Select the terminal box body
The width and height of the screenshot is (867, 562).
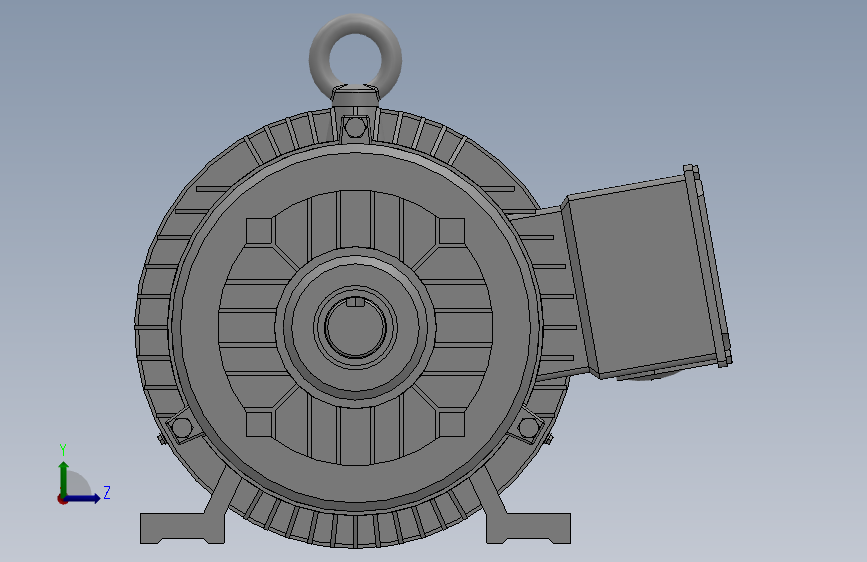pos(641,277)
